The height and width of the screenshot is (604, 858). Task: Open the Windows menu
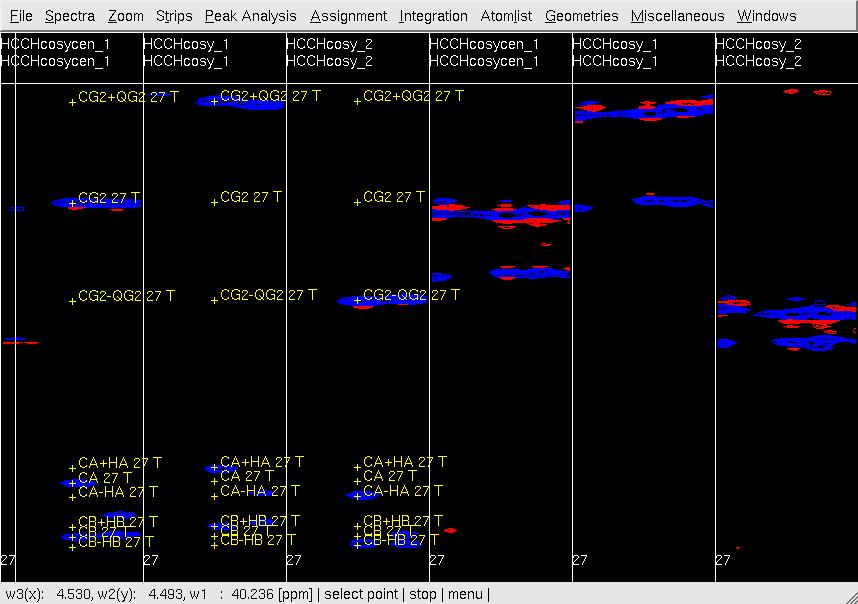click(766, 16)
